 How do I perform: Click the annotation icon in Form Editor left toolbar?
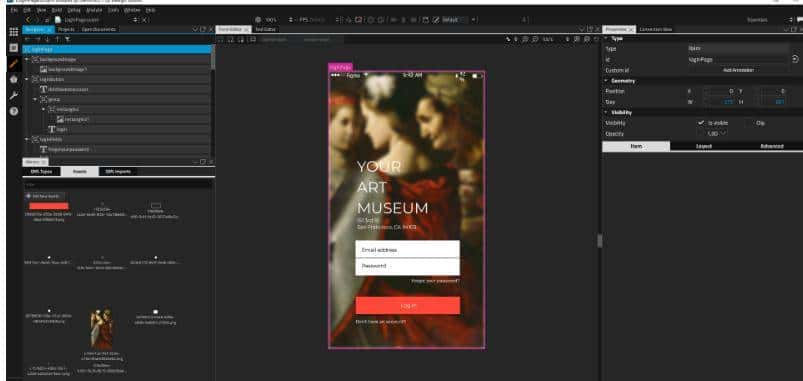[253, 39]
